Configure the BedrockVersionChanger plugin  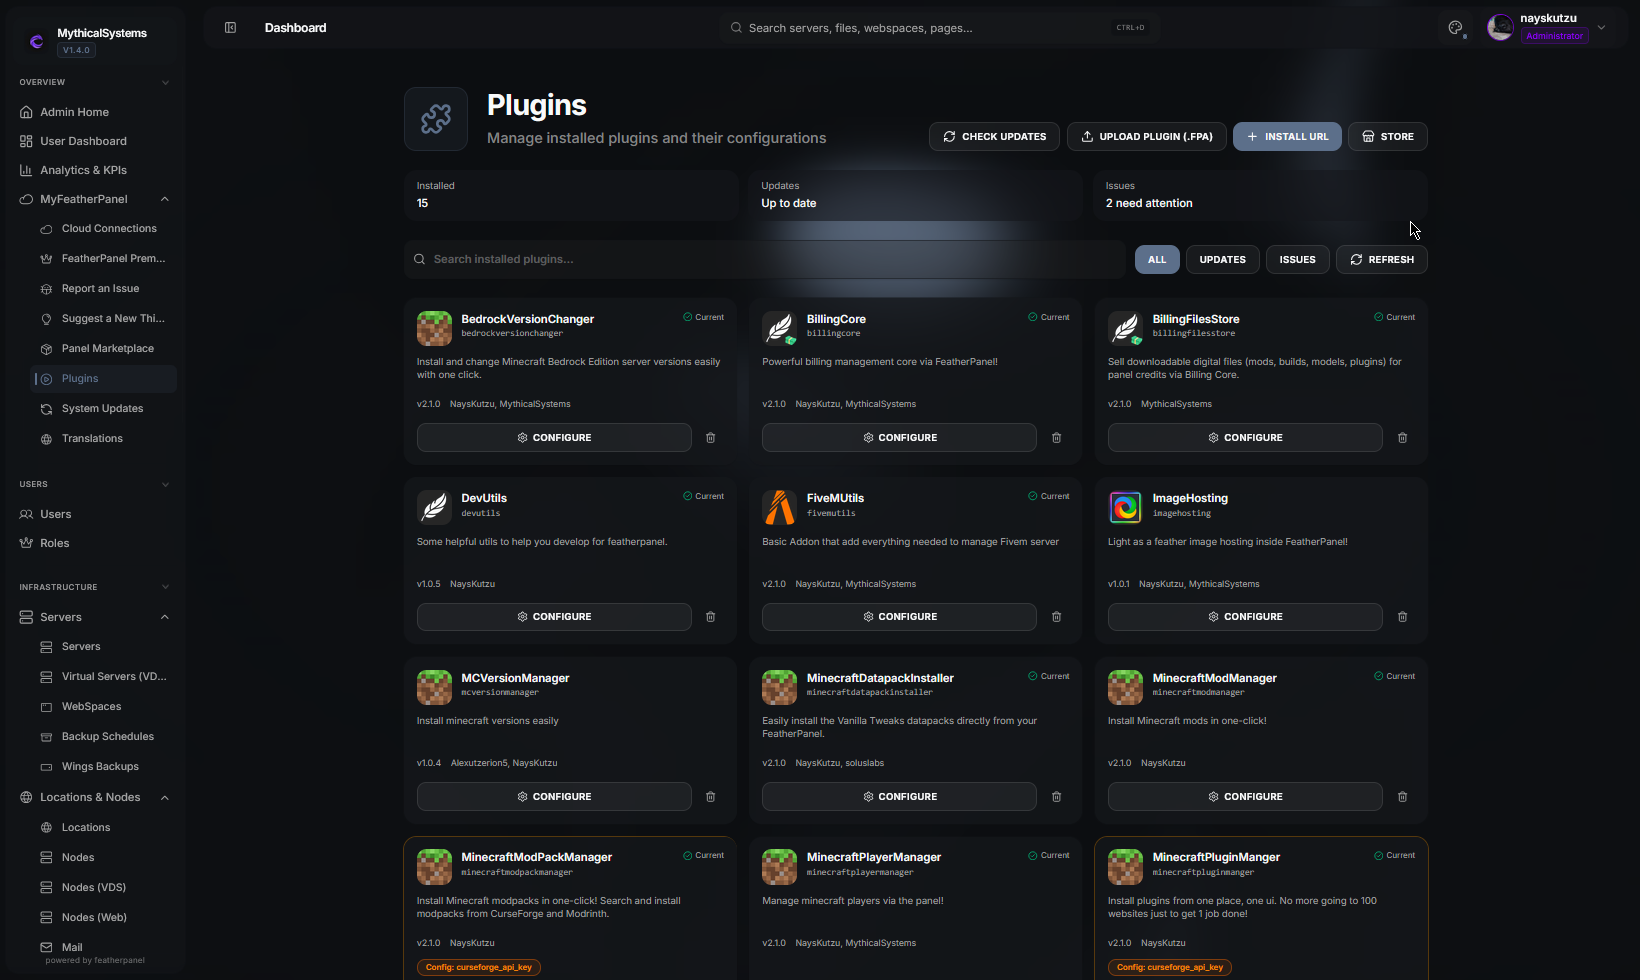pos(554,438)
